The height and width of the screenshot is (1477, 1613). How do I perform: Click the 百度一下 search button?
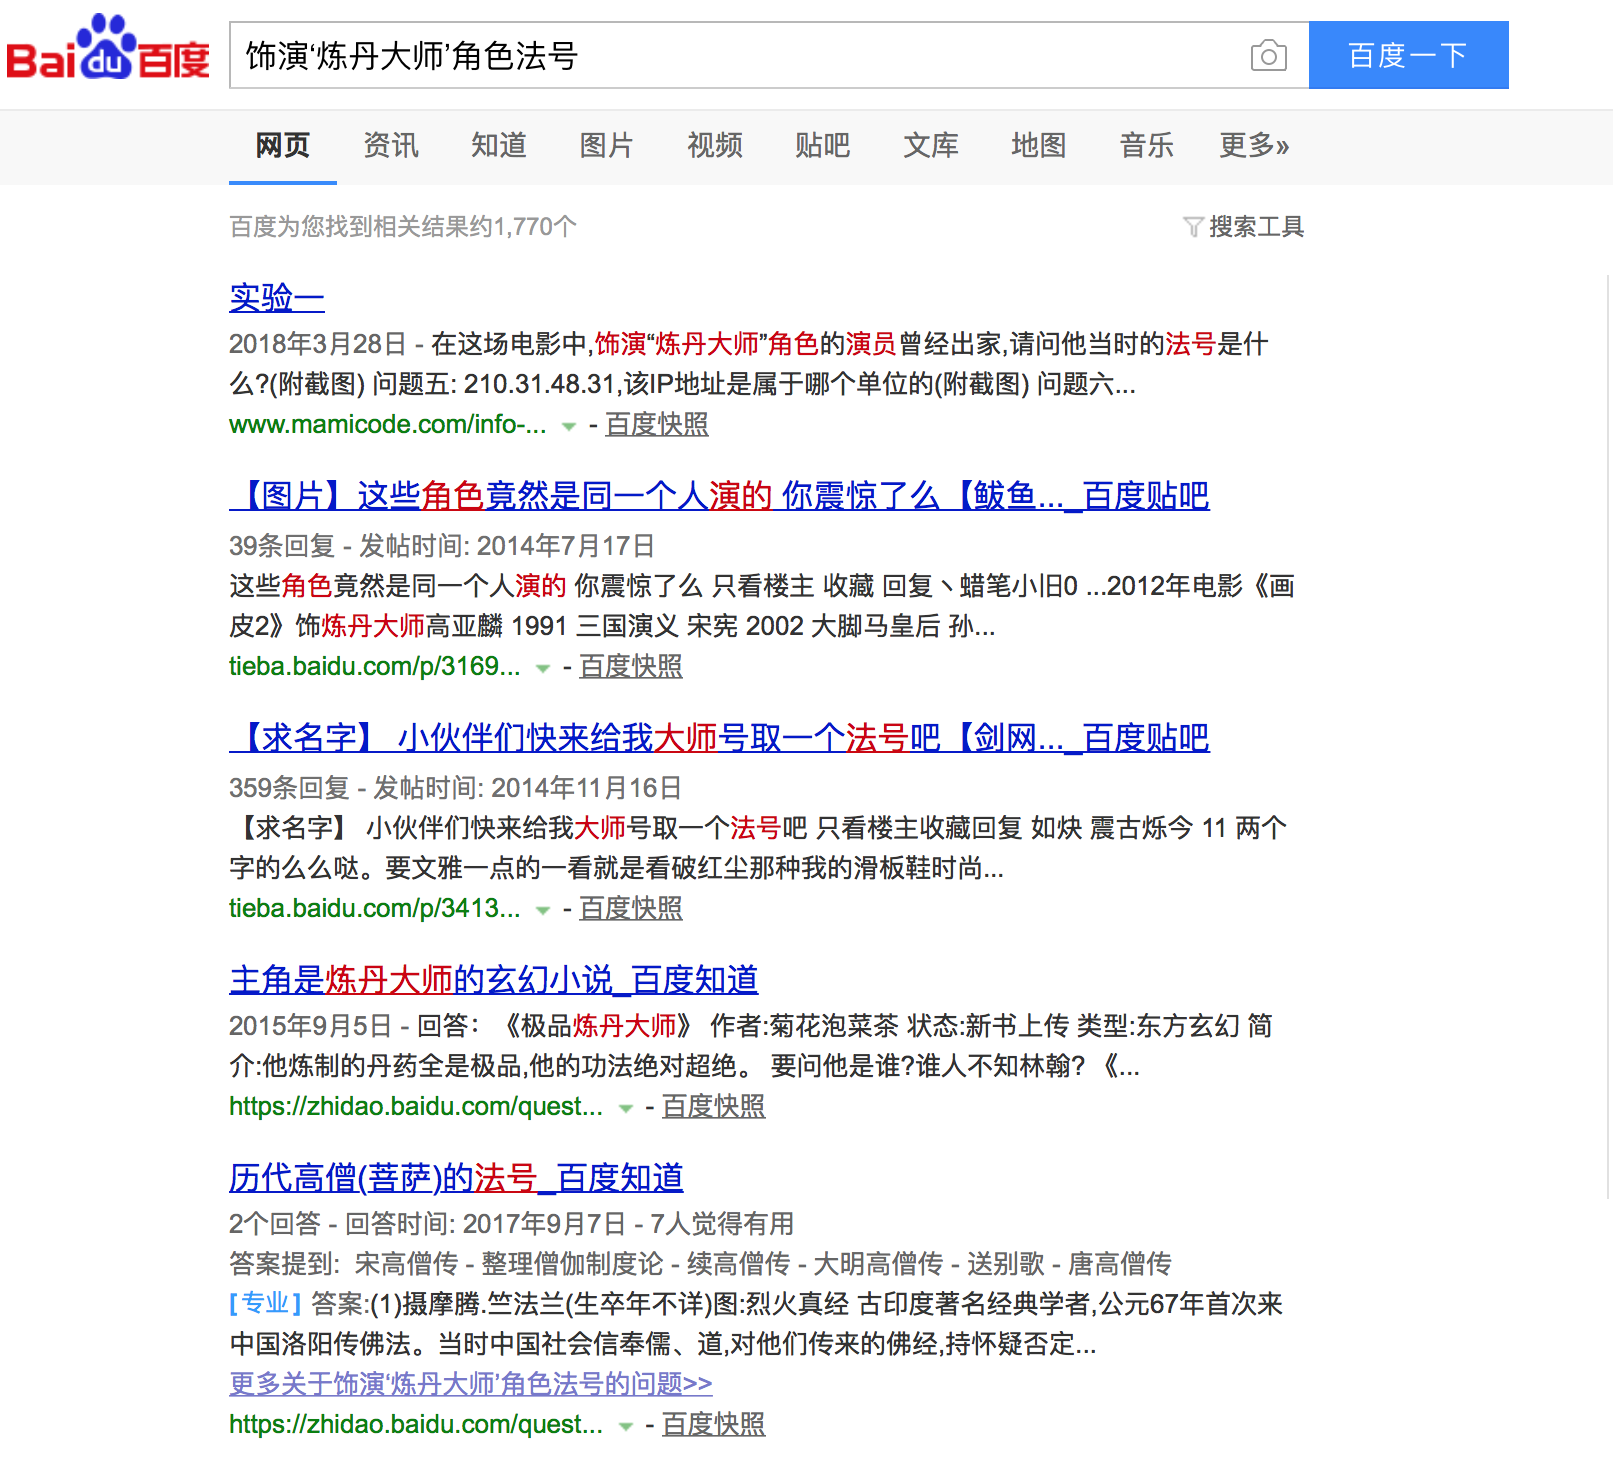pyautogui.click(x=1408, y=55)
